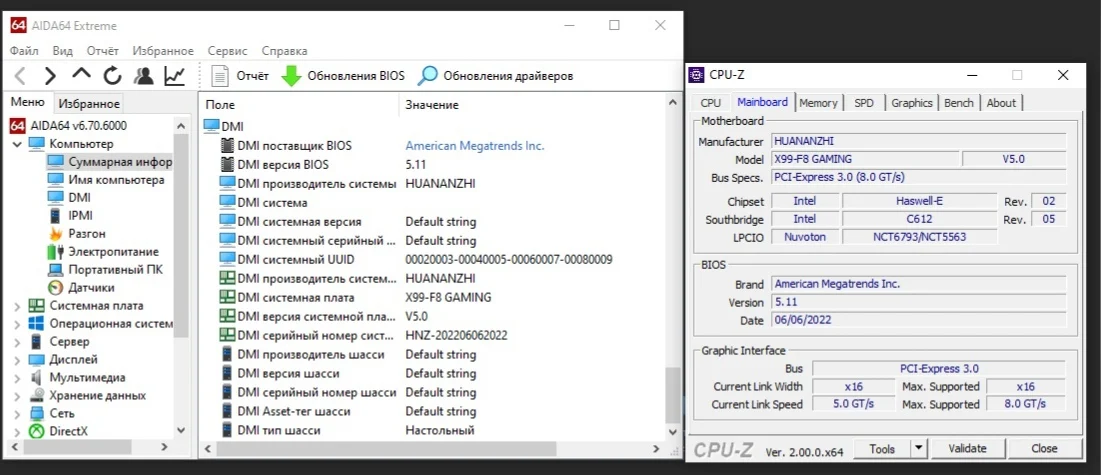Viewport: 1101px width, 475px height.
Task: Expand the Хранение данных node
Action: coord(17,396)
